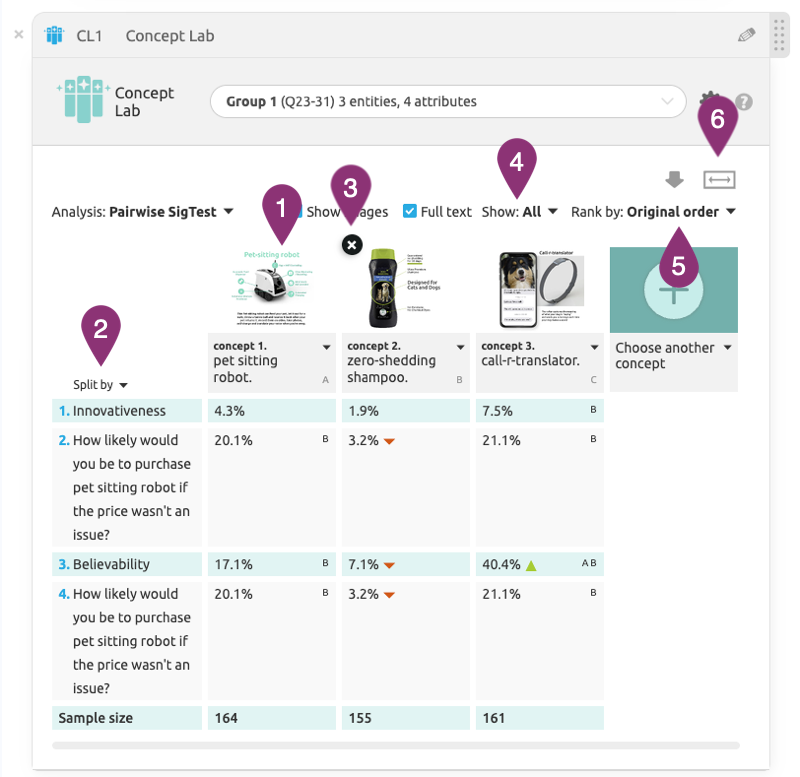The width and height of the screenshot is (800, 777).
Task: Click the Innovativeness attribute row label
Action: coord(119,411)
